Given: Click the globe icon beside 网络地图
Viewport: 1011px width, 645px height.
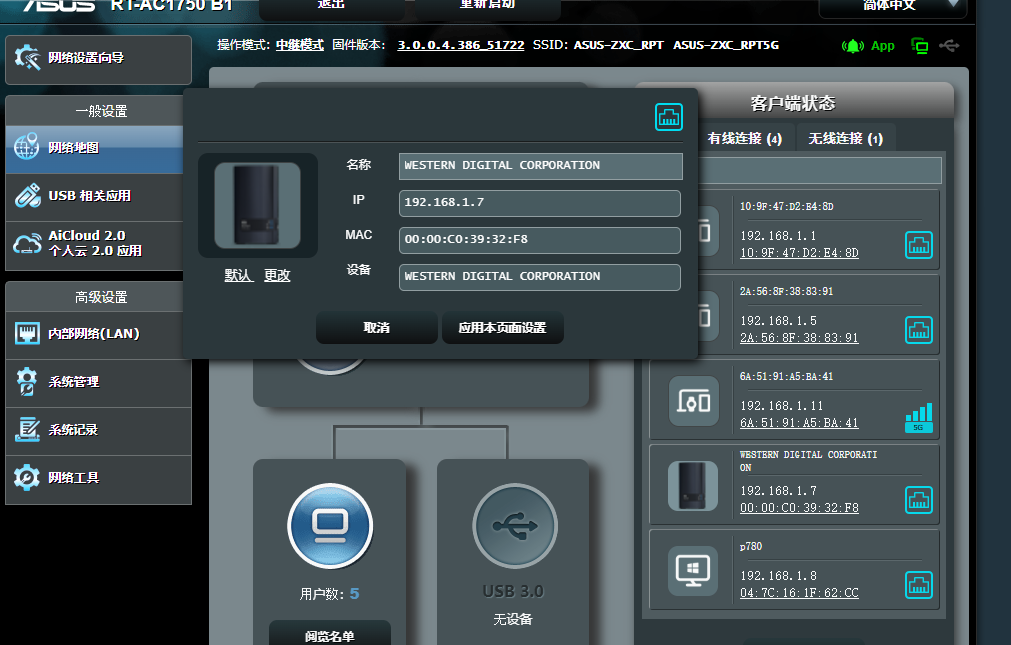Looking at the screenshot, I should click(26, 147).
